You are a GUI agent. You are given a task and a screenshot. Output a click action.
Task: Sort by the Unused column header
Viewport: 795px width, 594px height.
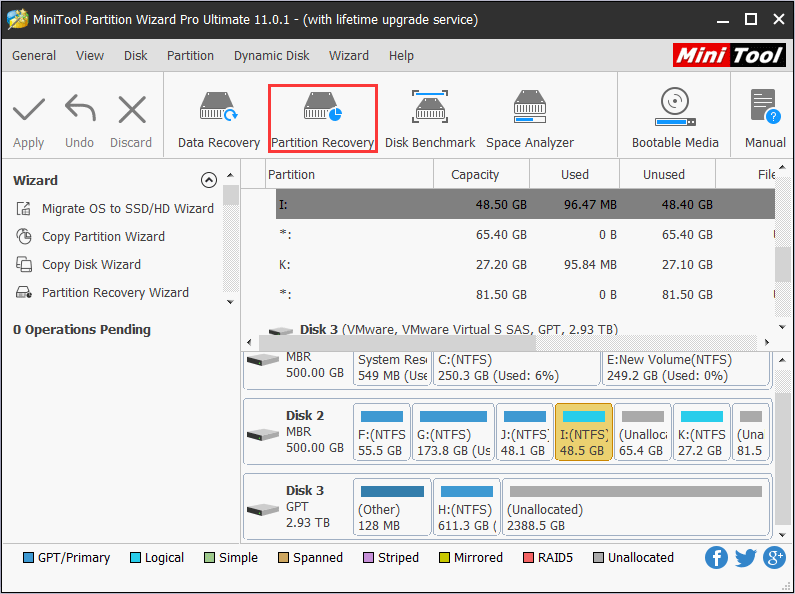[x=667, y=174]
